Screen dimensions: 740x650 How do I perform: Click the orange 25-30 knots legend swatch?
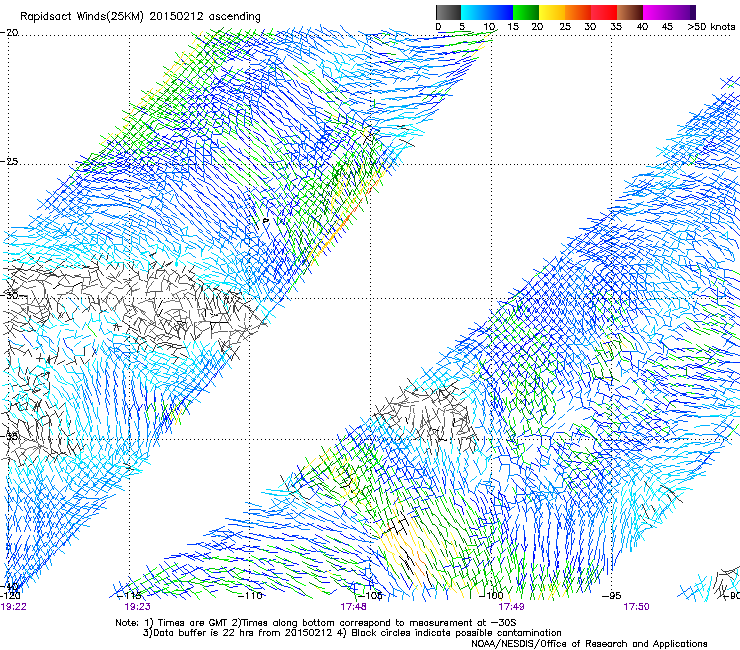click(x=578, y=12)
